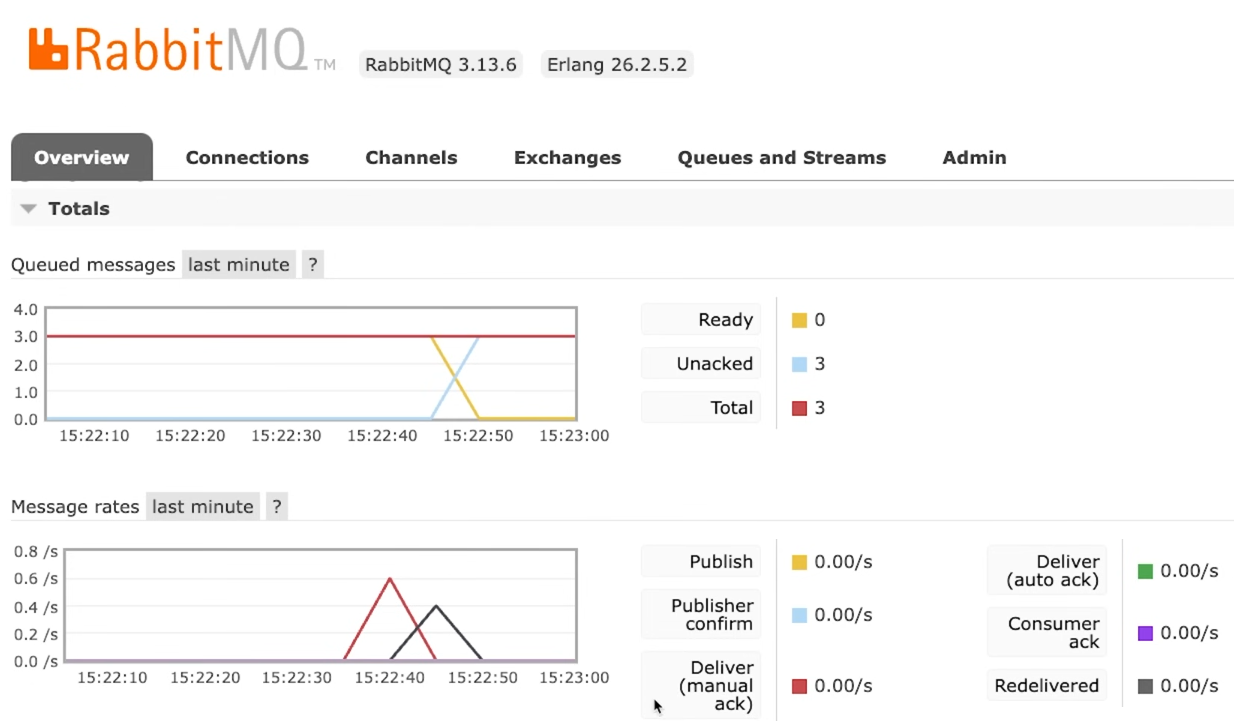Click the yellow Publish color swatch

coord(799,562)
